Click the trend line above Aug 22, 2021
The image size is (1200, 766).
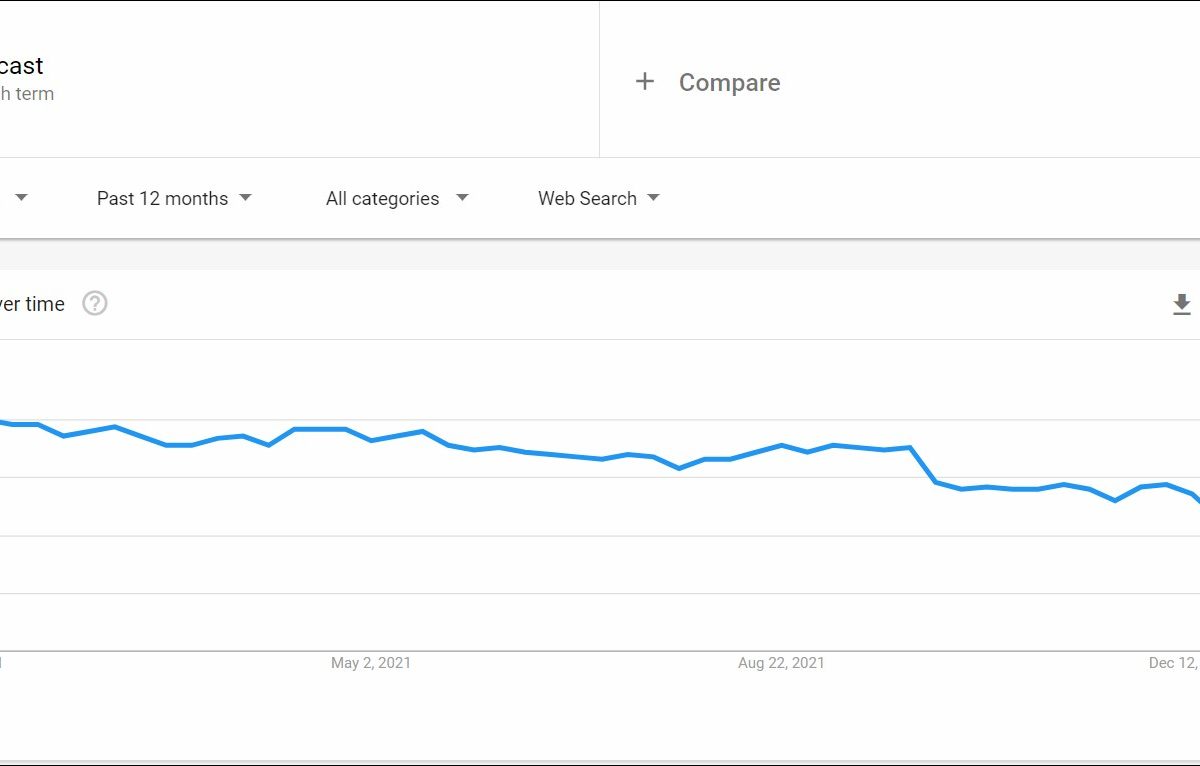pyautogui.click(x=781, y=446)
